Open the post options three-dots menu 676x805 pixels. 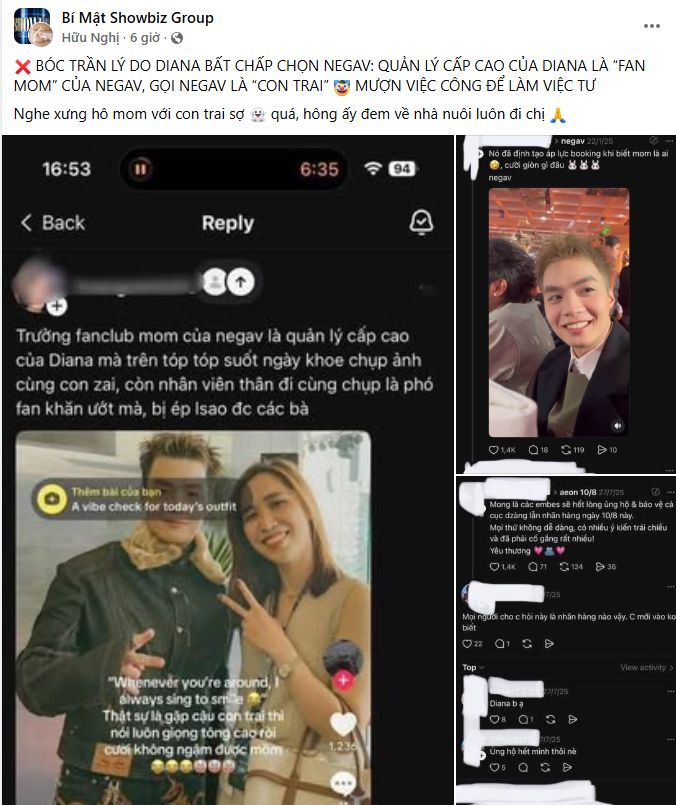tap(652, 26)
